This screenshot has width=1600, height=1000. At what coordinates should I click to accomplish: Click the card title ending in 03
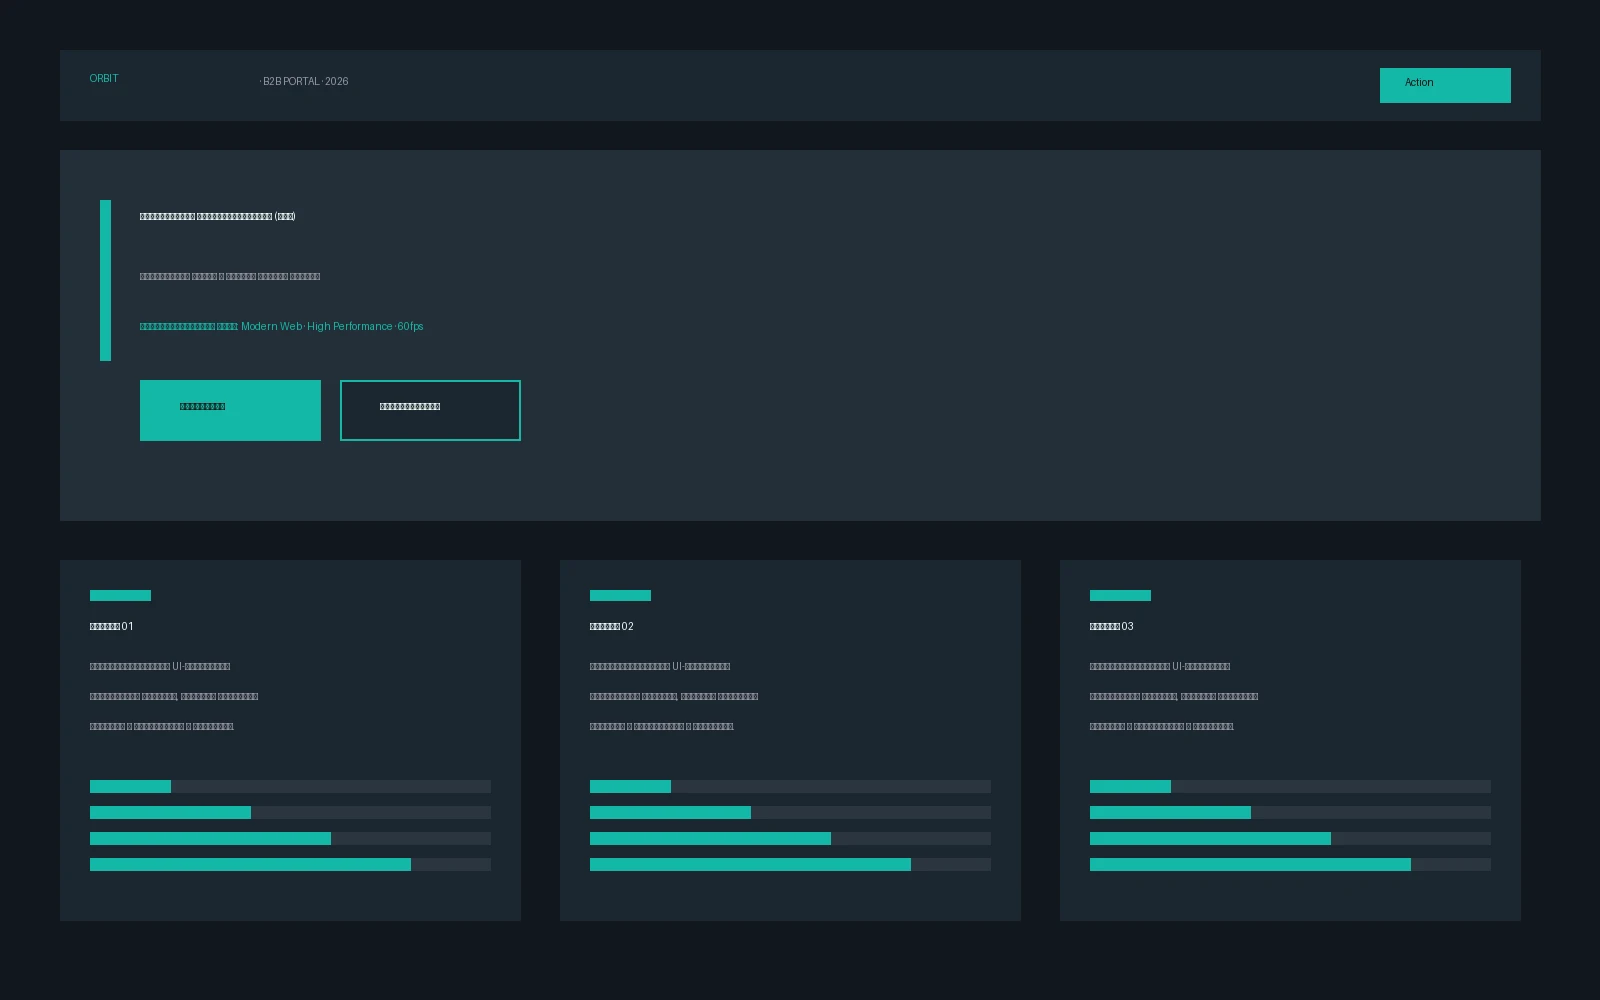click(1111, 627)
